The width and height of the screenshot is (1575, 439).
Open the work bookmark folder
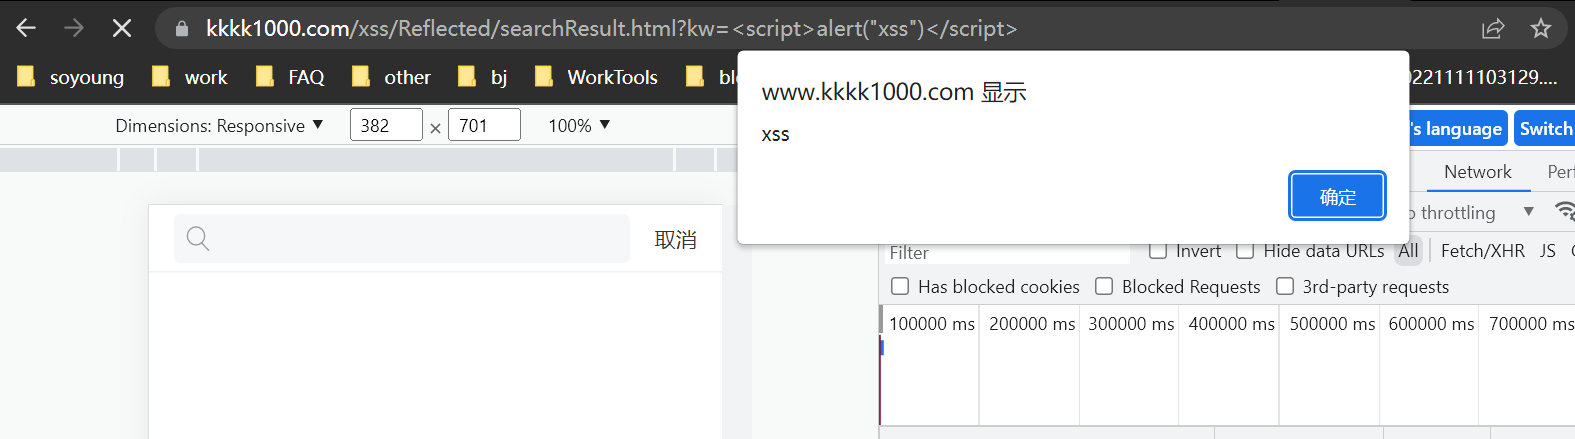[190, 77]
